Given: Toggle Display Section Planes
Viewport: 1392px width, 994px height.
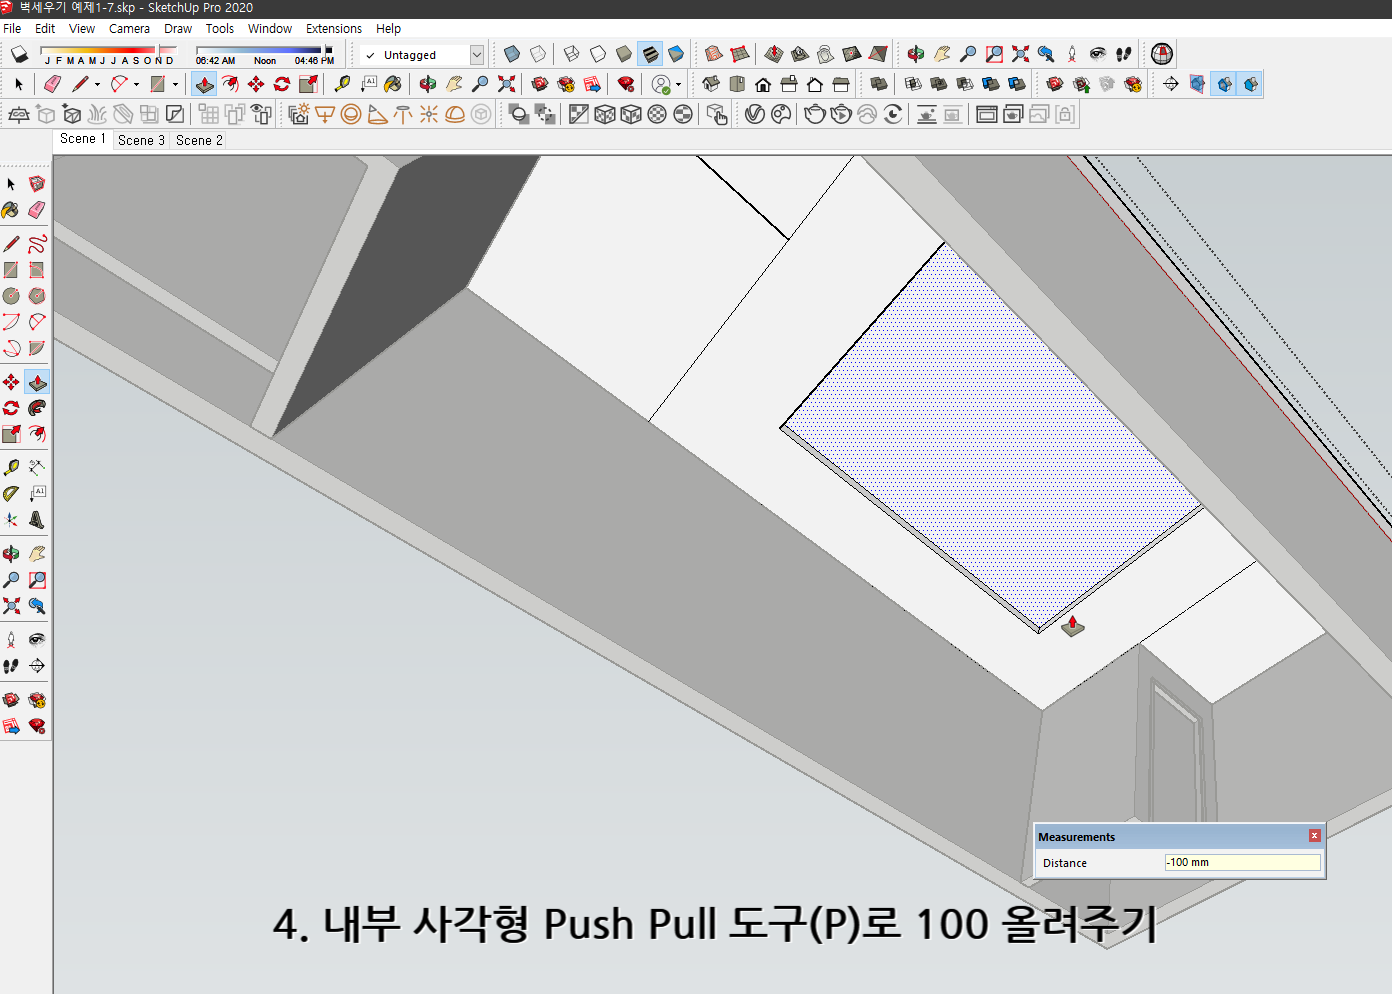Looking at the screenshot, I should click(x=1197, y=84).
